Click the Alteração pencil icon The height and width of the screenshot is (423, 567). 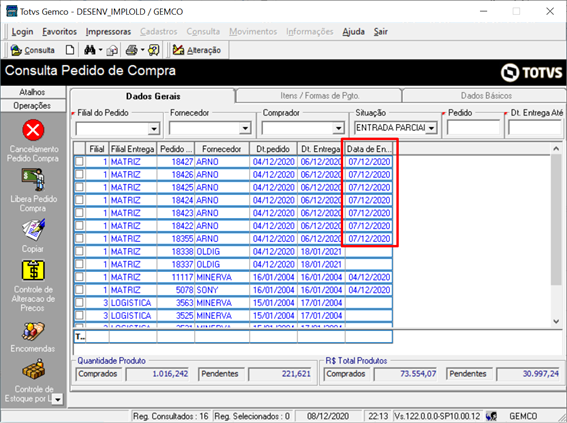click(178, 50)
